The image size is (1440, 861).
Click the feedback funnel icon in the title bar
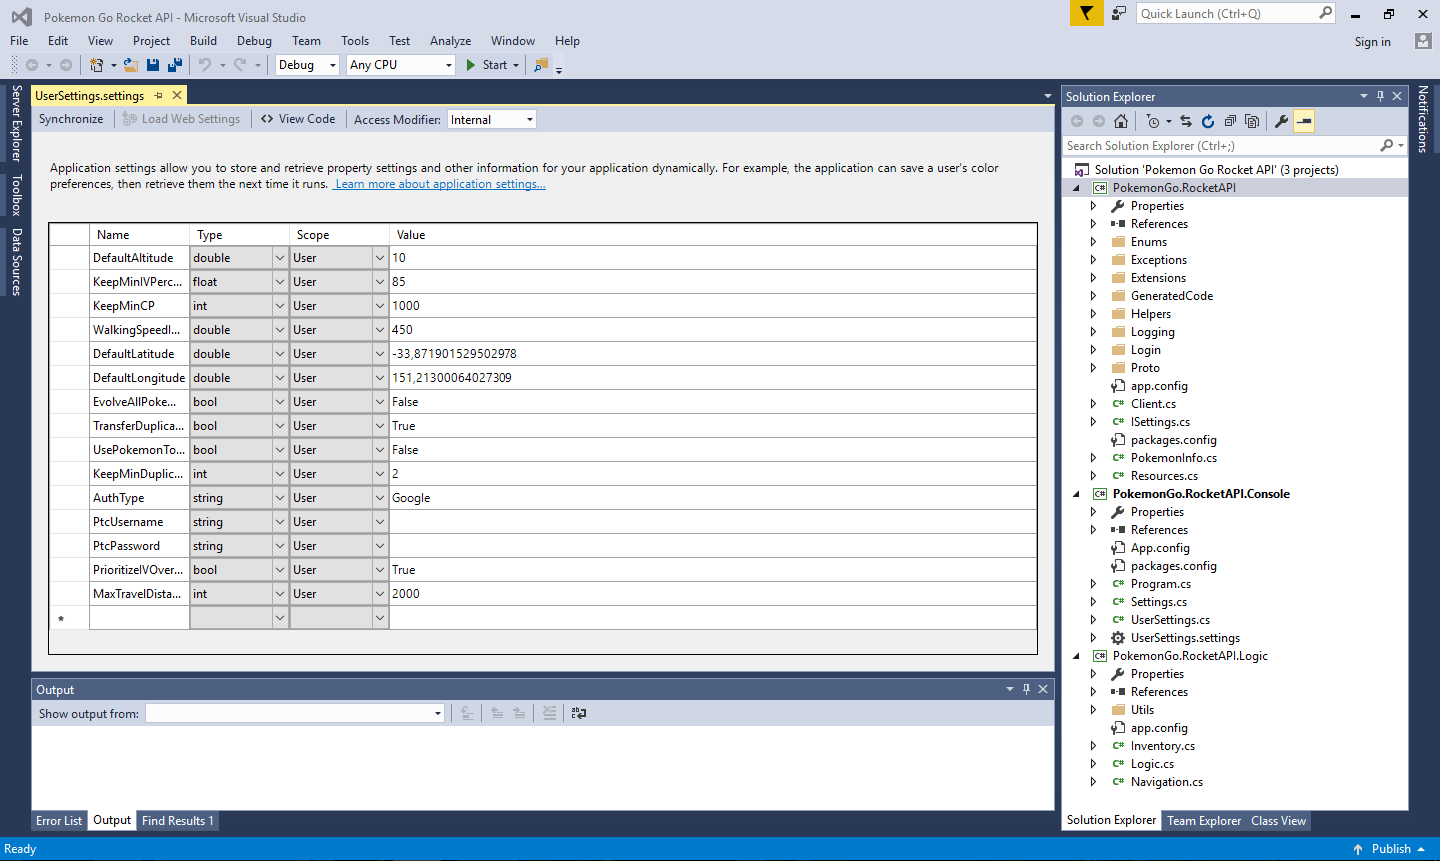[x=1086, y=13]
